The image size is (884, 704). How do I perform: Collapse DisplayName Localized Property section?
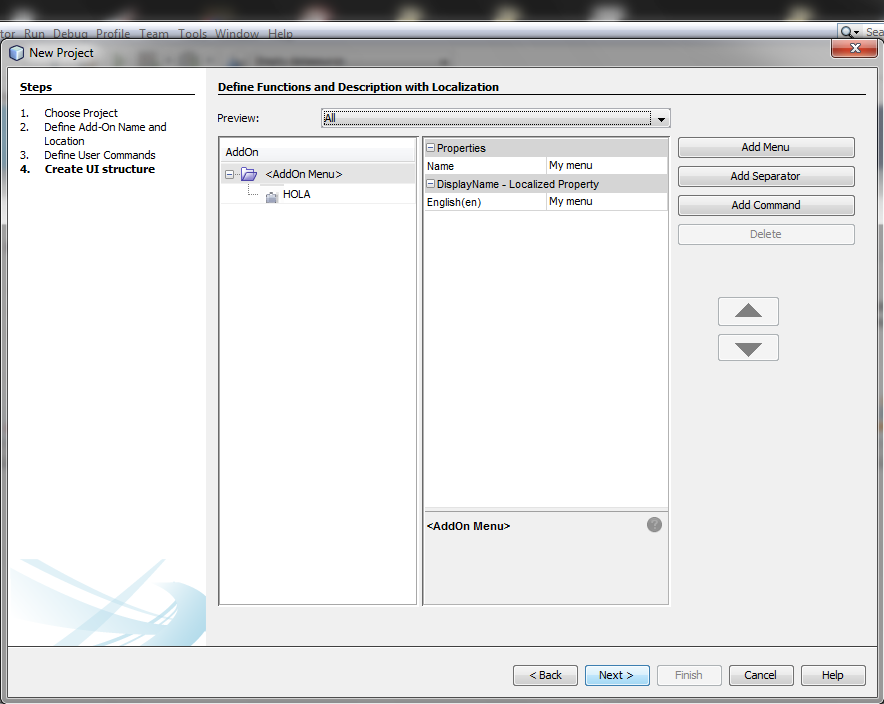coord(431,184)
